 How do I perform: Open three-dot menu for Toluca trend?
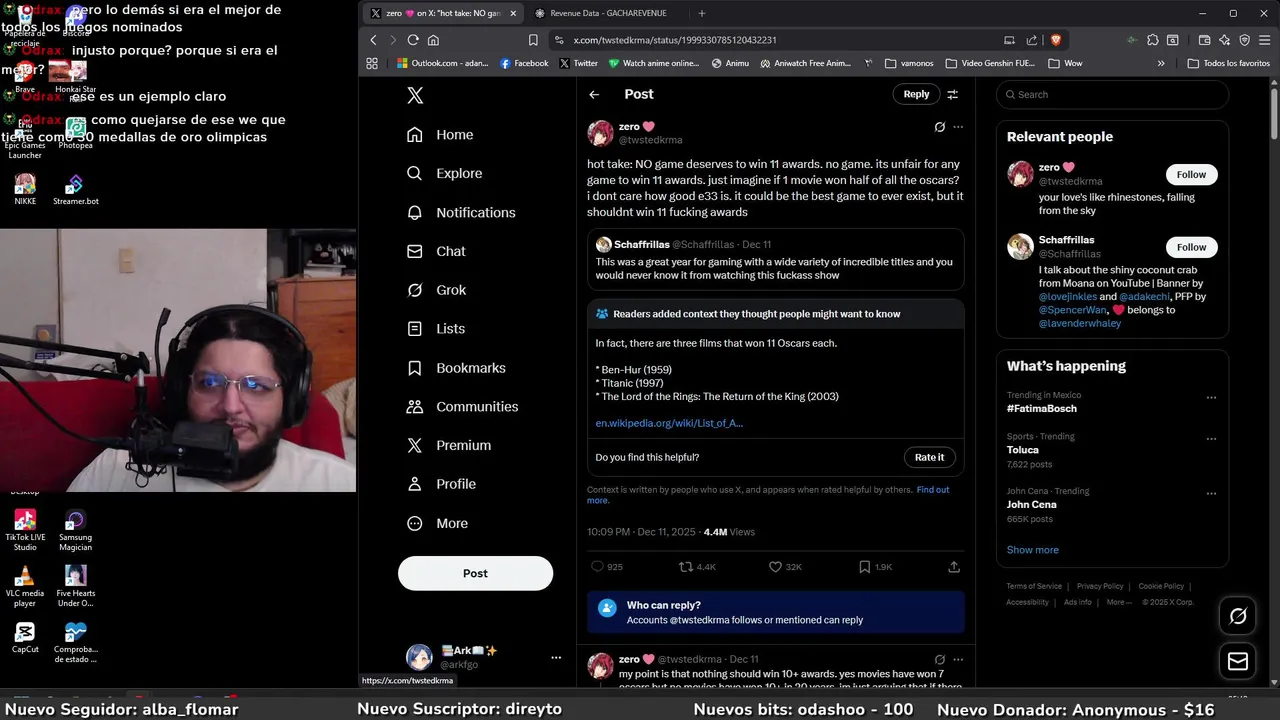pyautogui.click(x=1211, y=438)
